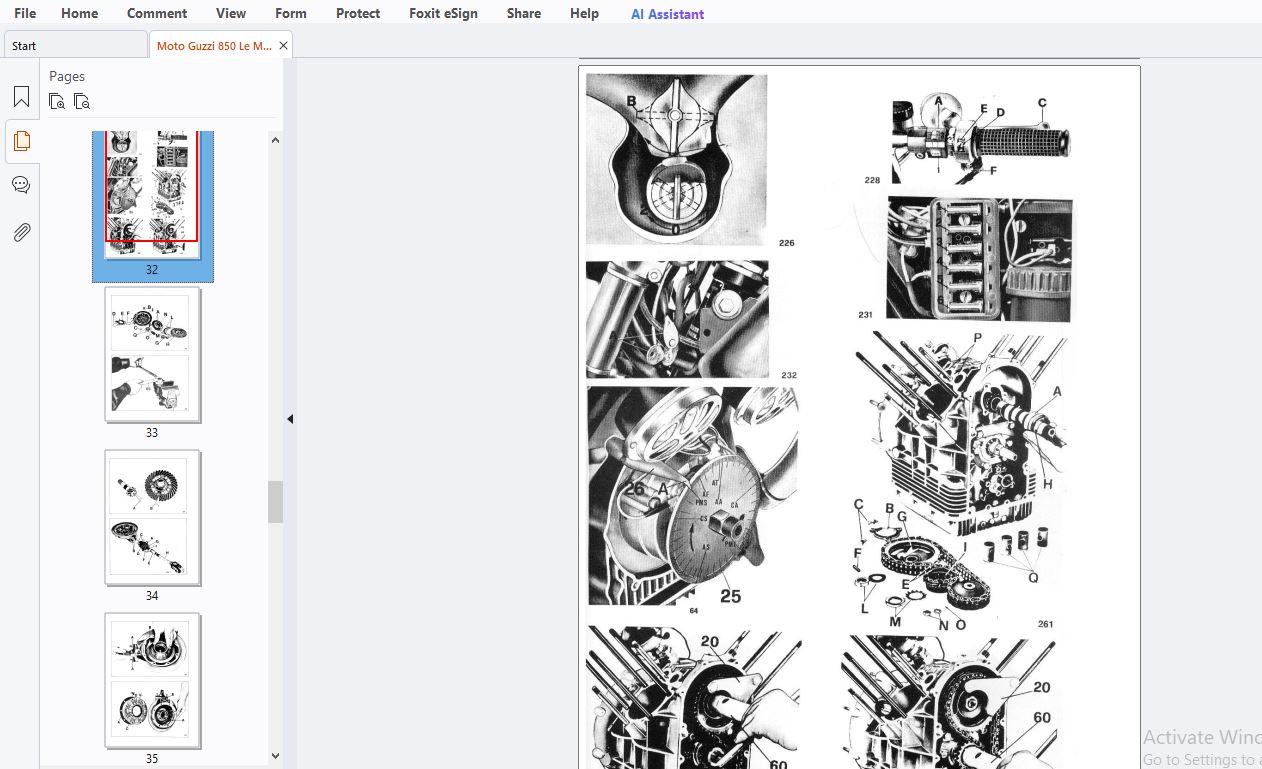This screenshot has height=769, width=1262.
Task: Switch to the Home ribbon tab
Action: 80,13
